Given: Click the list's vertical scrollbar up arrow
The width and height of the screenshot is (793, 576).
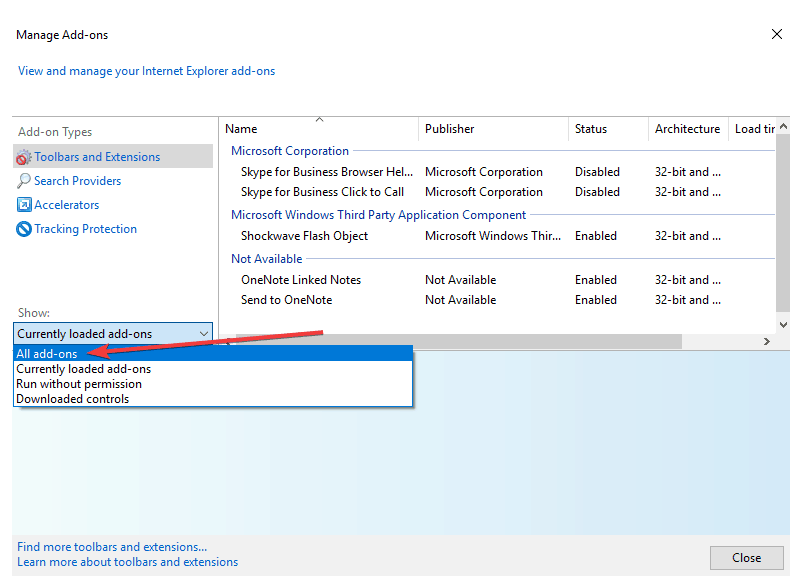Looking at the screenshot, I should 783,126.
